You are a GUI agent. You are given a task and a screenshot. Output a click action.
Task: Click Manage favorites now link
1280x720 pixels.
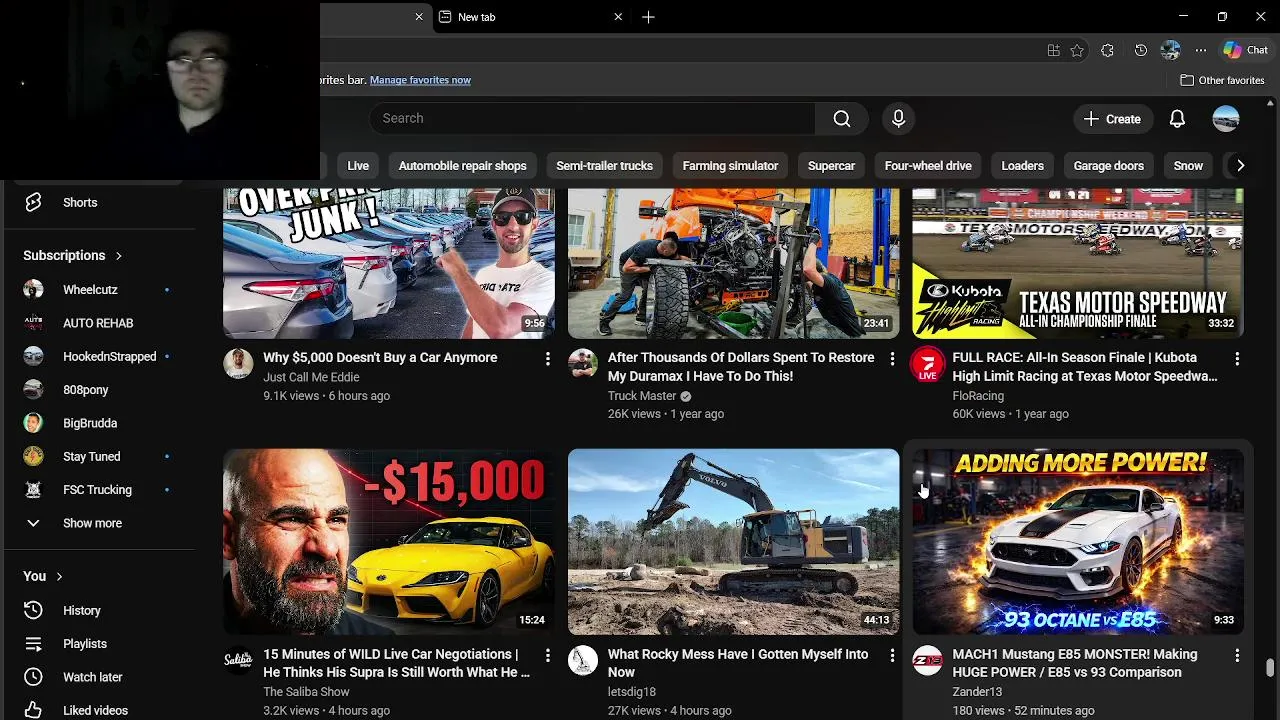(x=420, y=80)
